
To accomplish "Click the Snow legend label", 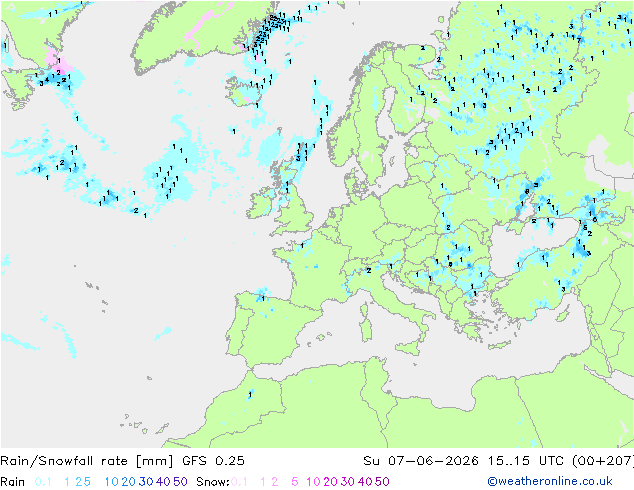I will coord(213,482).
